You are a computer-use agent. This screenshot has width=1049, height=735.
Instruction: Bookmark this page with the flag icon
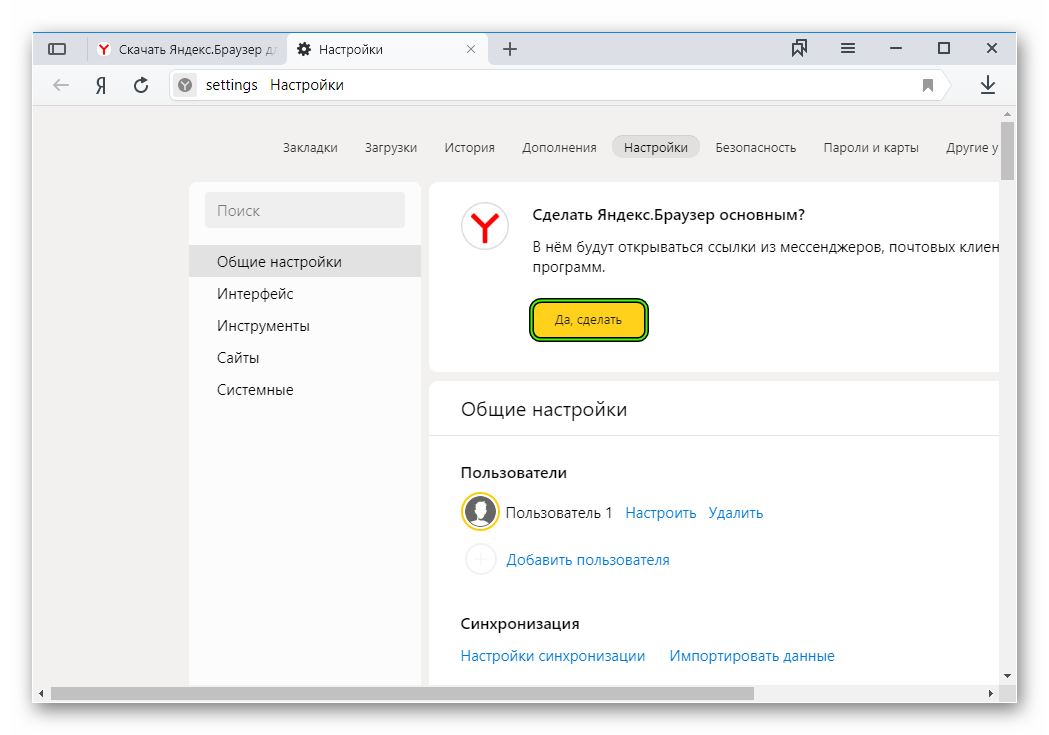927,85
